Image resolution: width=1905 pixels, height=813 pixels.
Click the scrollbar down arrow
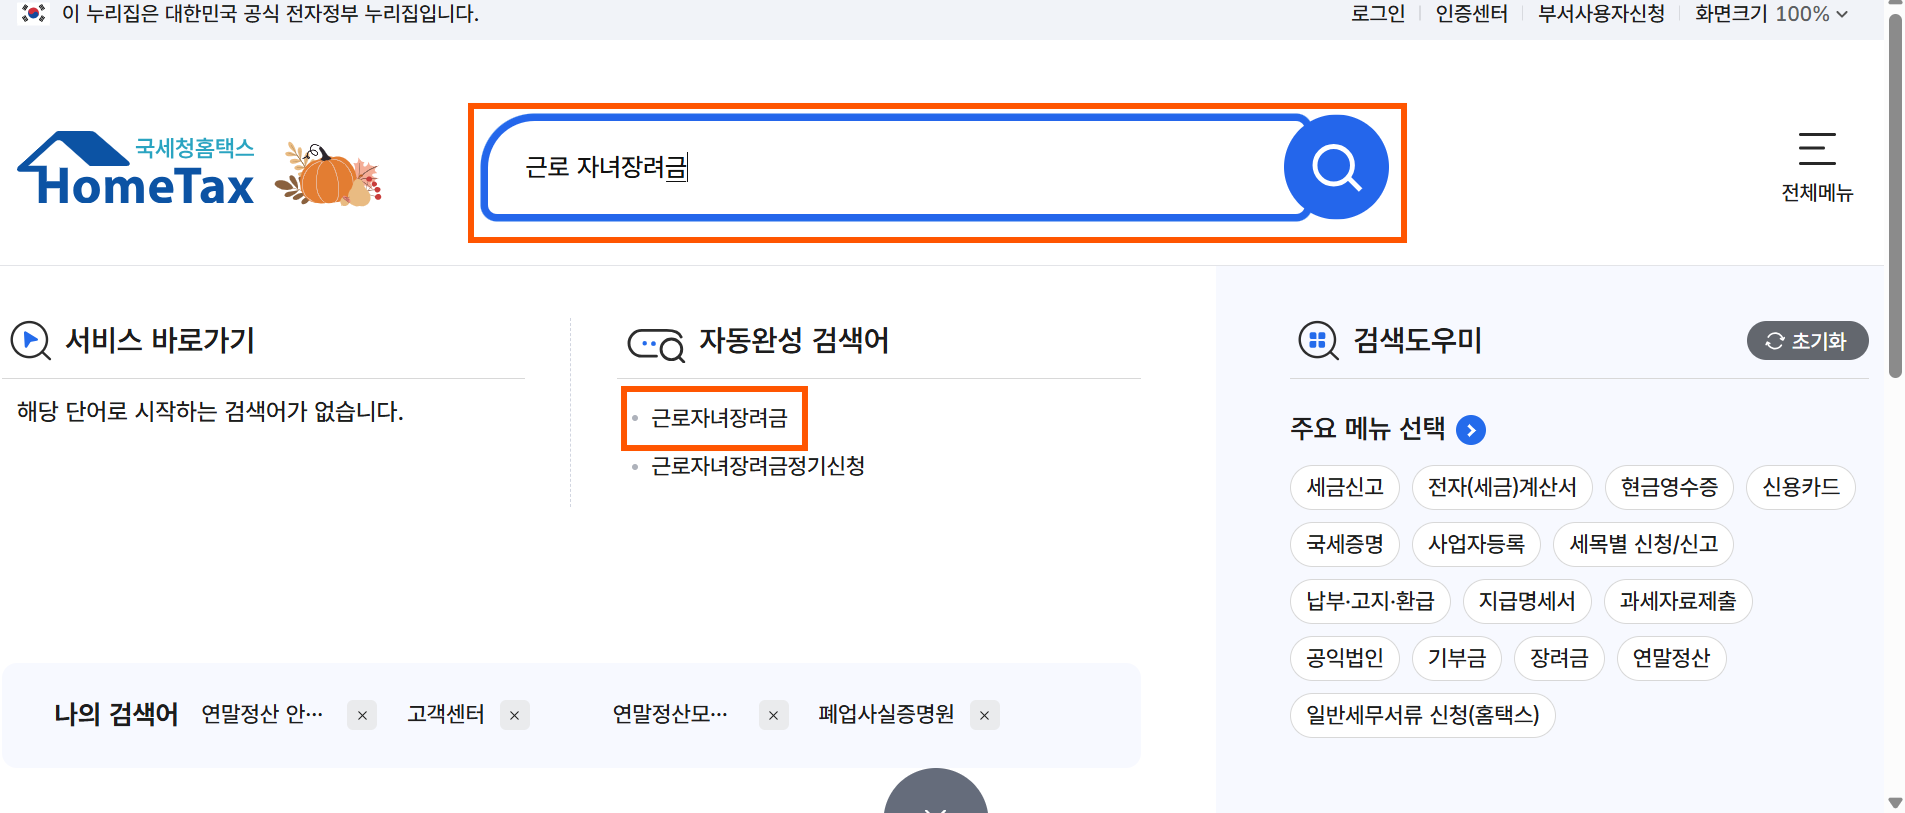tap(1895, 803)
